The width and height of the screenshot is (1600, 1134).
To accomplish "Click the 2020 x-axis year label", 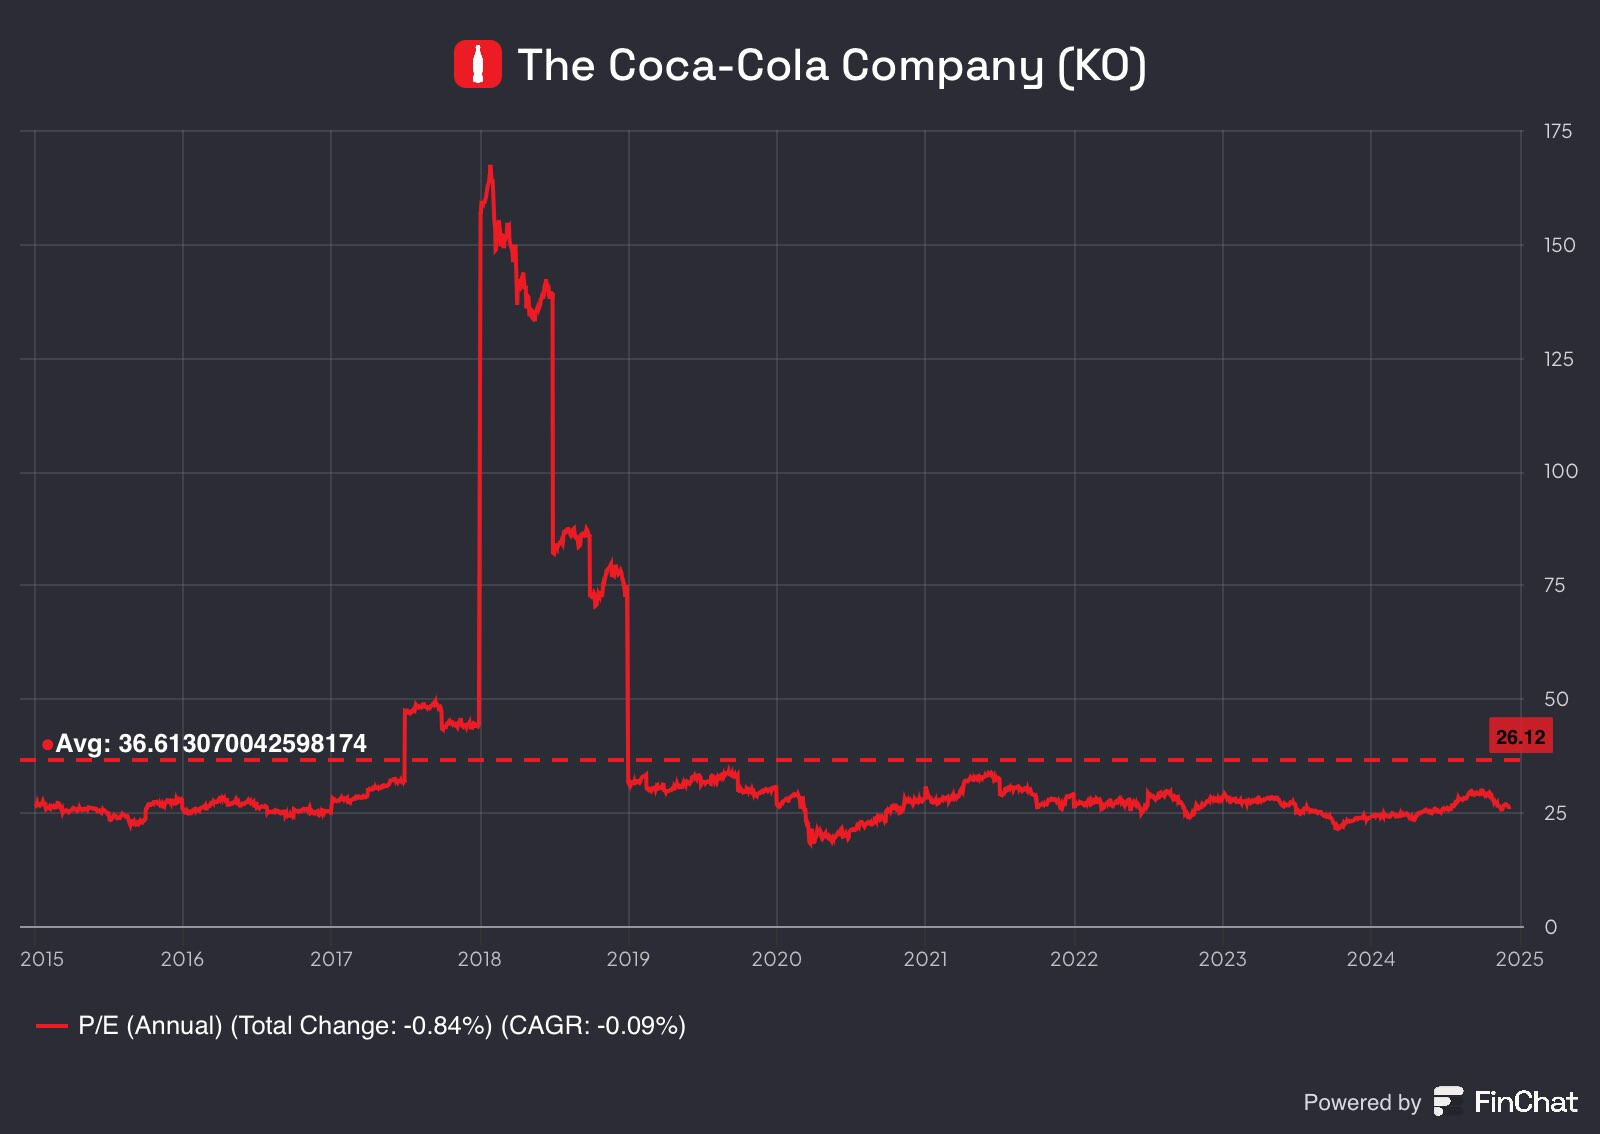I will [x=777, y=959].
